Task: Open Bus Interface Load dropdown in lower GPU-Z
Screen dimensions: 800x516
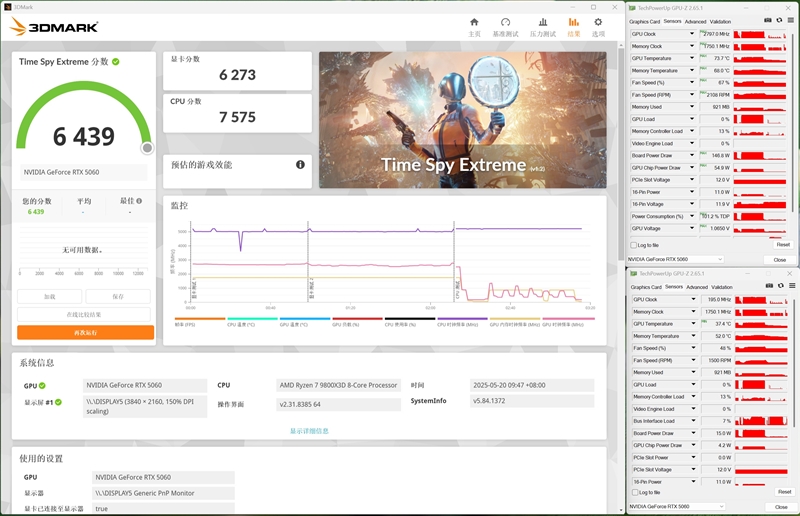Action: tap(692, 421)
